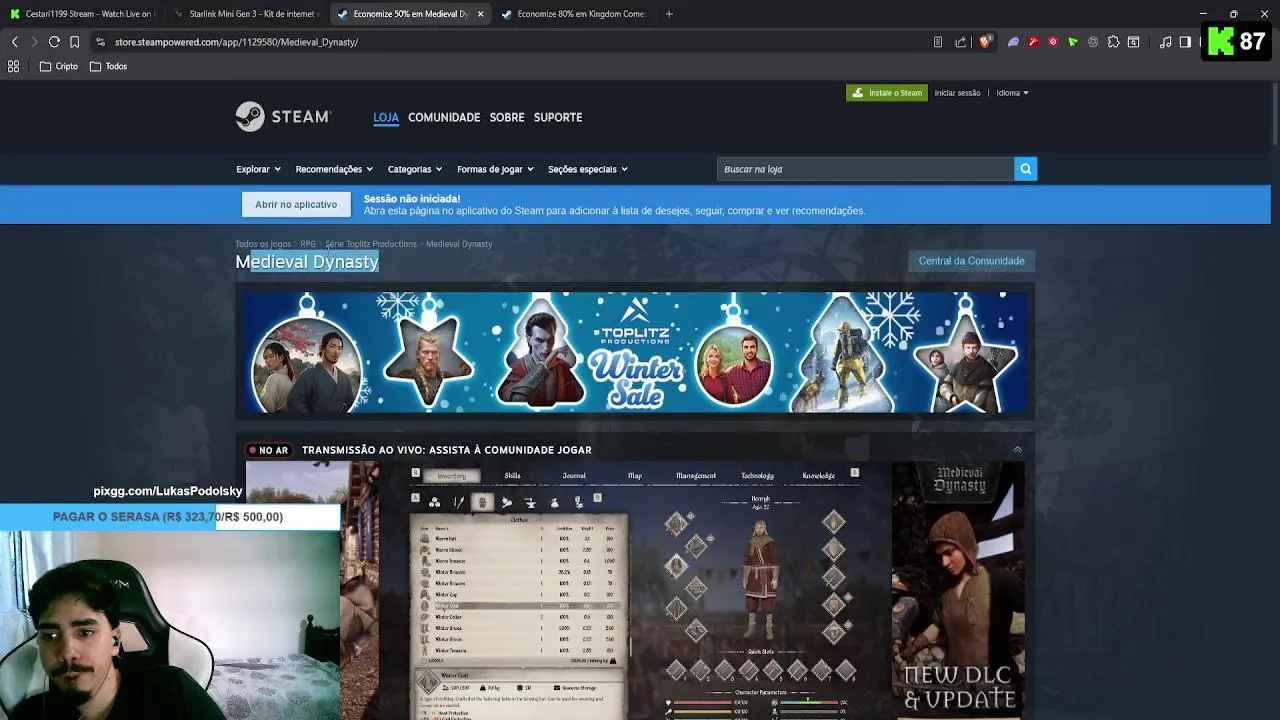Open the Cripto bookmarks folder

pyautogui.click(x=59, y=66)
